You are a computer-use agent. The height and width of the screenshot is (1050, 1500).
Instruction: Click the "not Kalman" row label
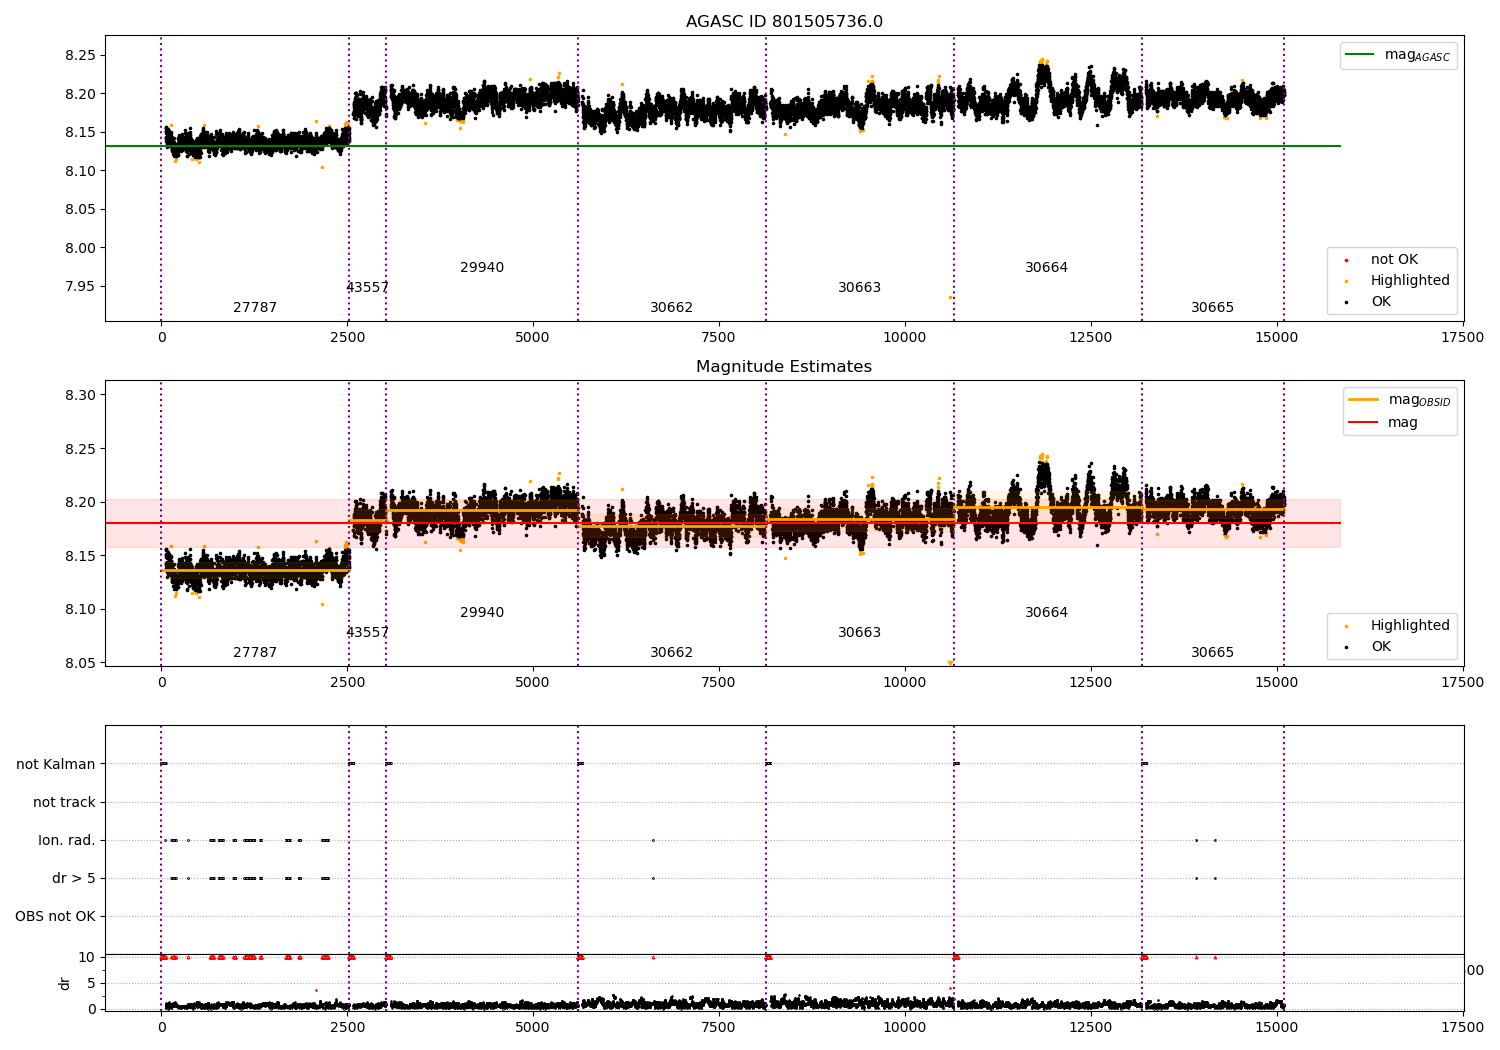pos(56,765)
